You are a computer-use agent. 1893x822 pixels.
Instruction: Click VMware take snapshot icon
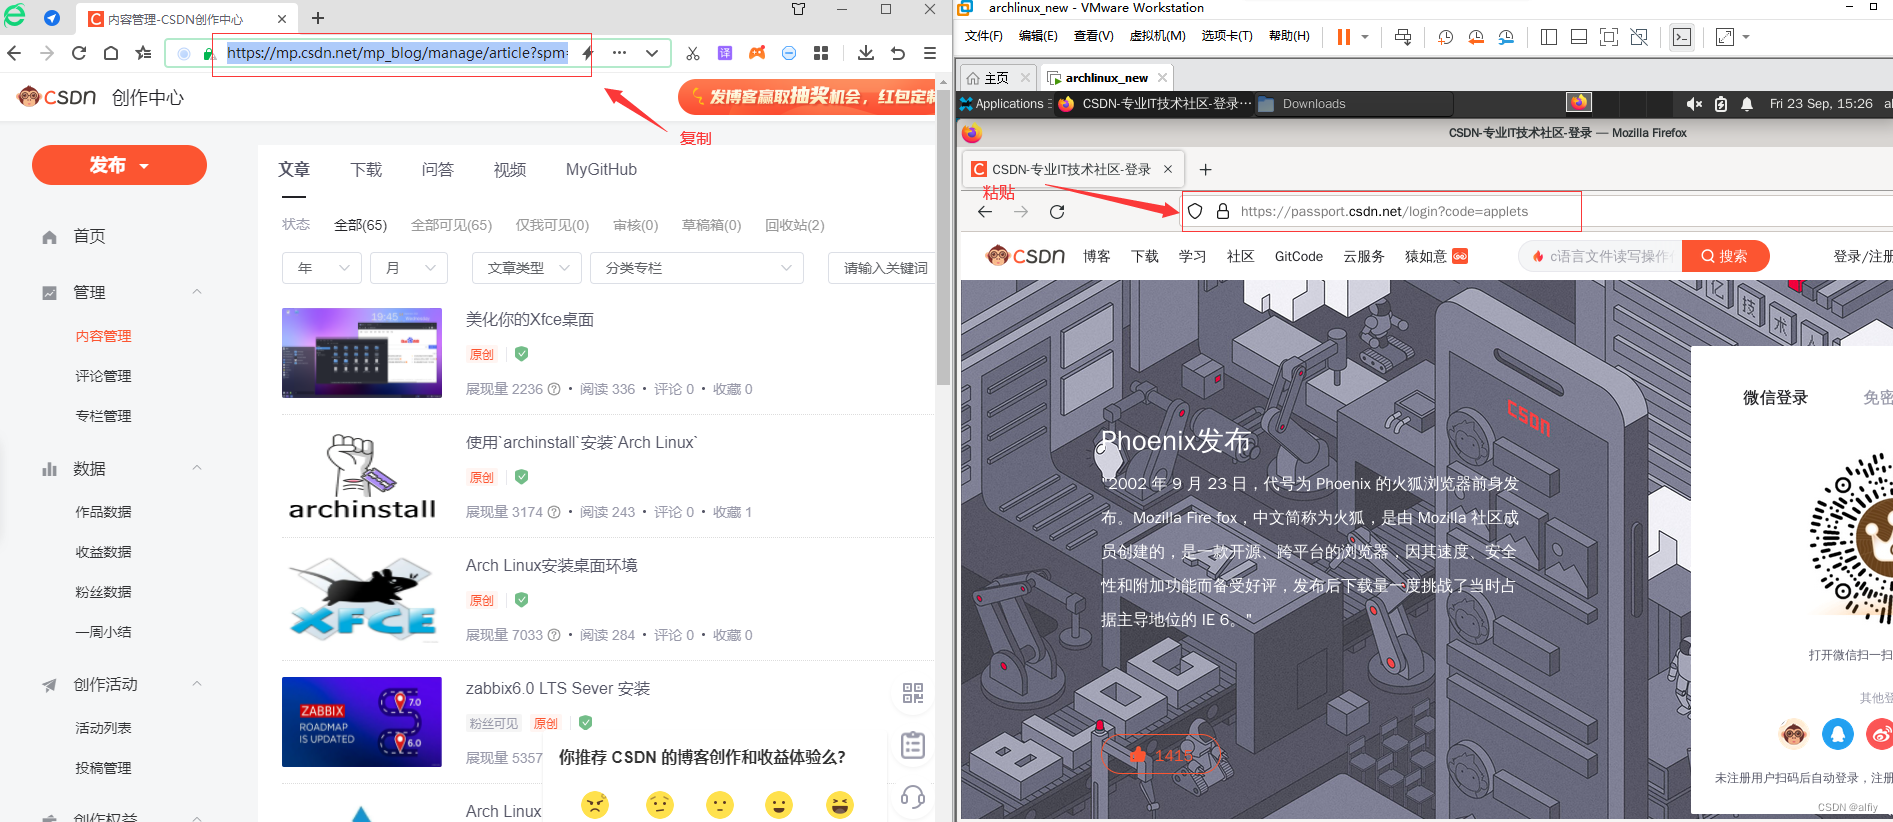[1446, 37]
